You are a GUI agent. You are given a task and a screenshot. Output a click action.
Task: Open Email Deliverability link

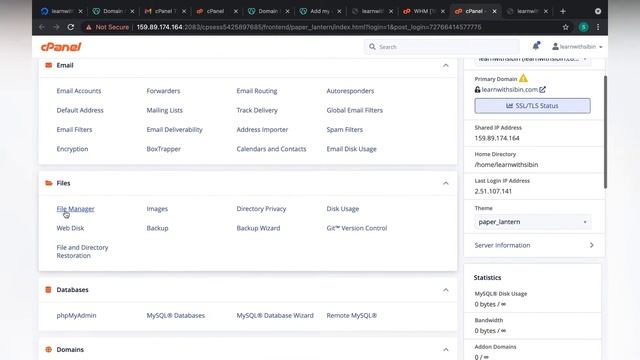[175, 129]
